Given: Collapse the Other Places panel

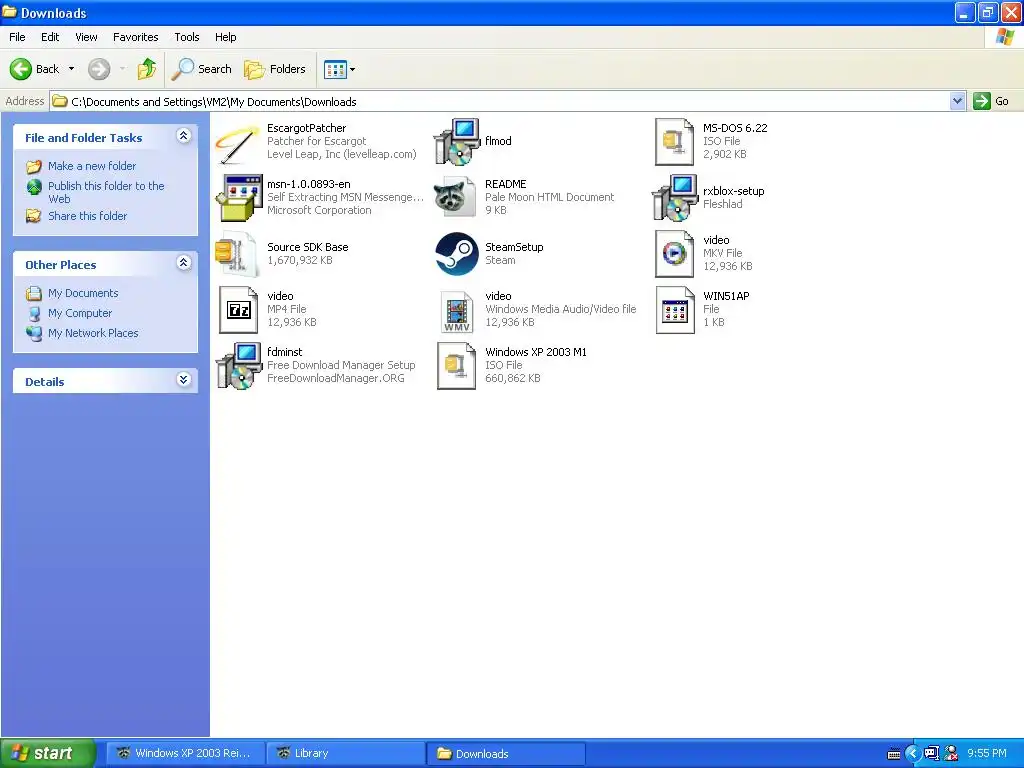Looking at the screenshot, I should point(184,263).
